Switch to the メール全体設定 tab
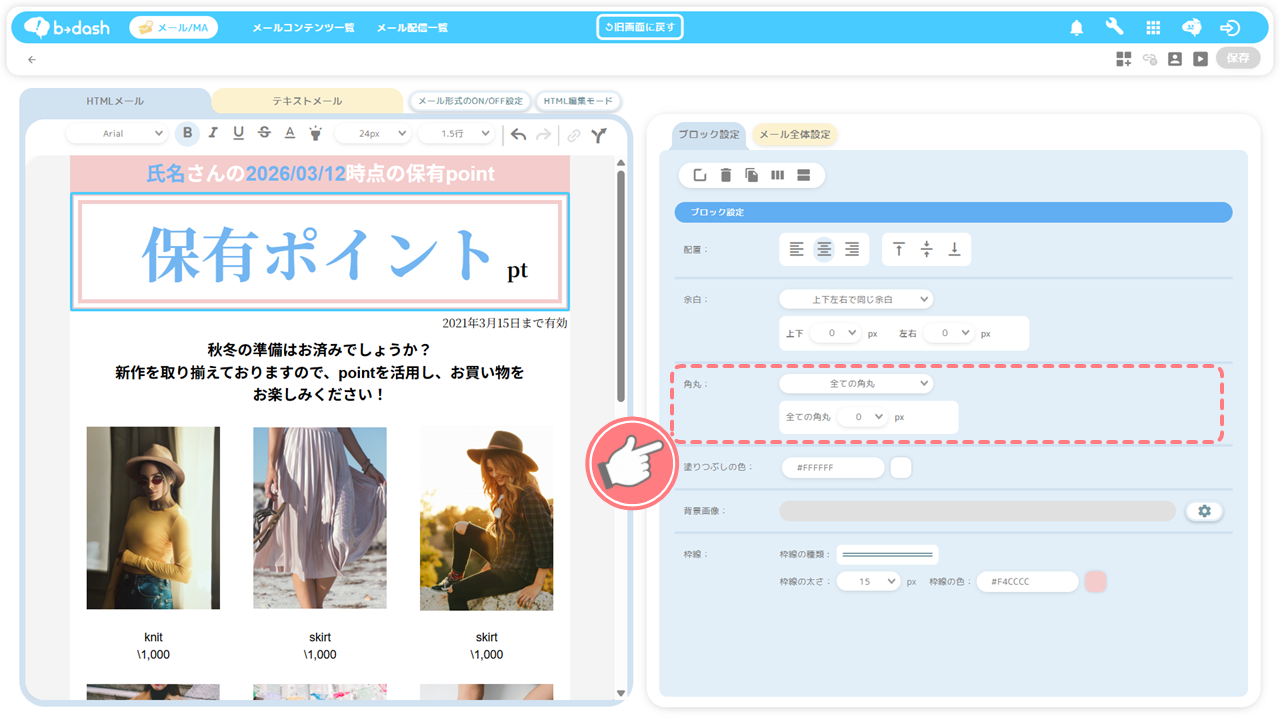The width and height of the screenshot is (1280, 720). point(794,135)
